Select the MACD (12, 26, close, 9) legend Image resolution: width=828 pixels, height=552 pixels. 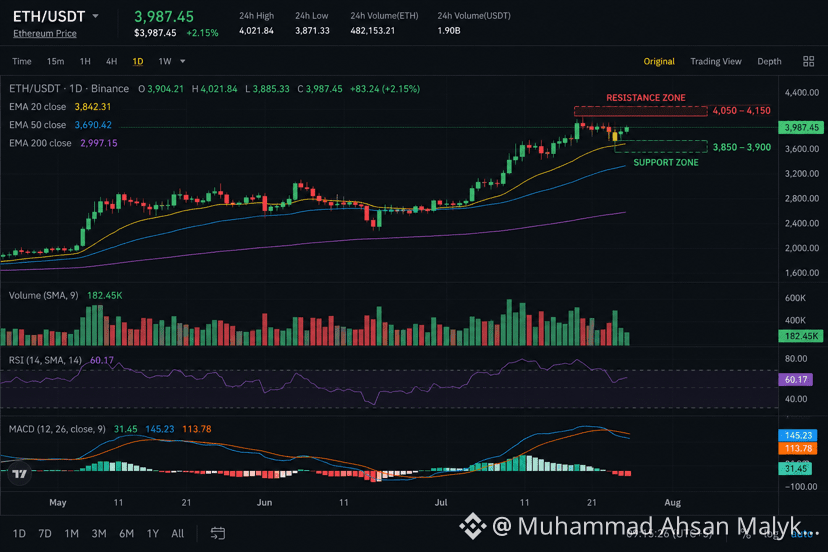[x=57, y=429]
